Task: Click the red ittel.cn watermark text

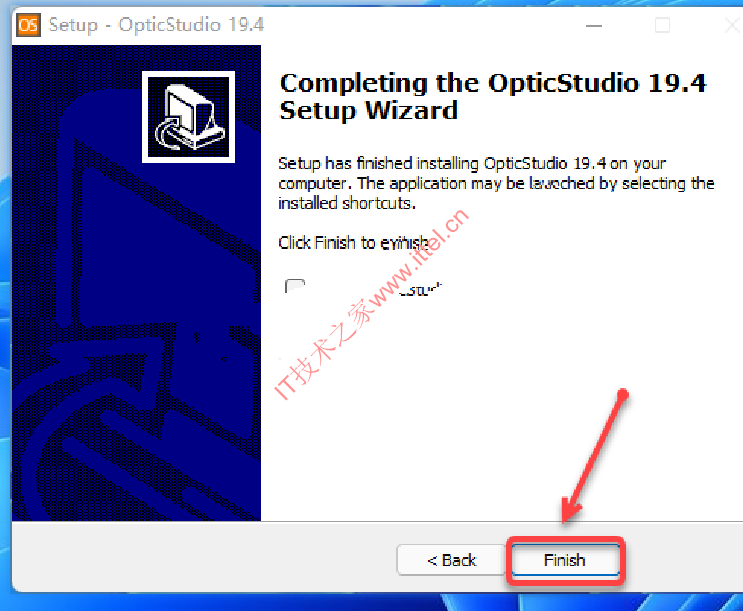Action: click(372, 304)
